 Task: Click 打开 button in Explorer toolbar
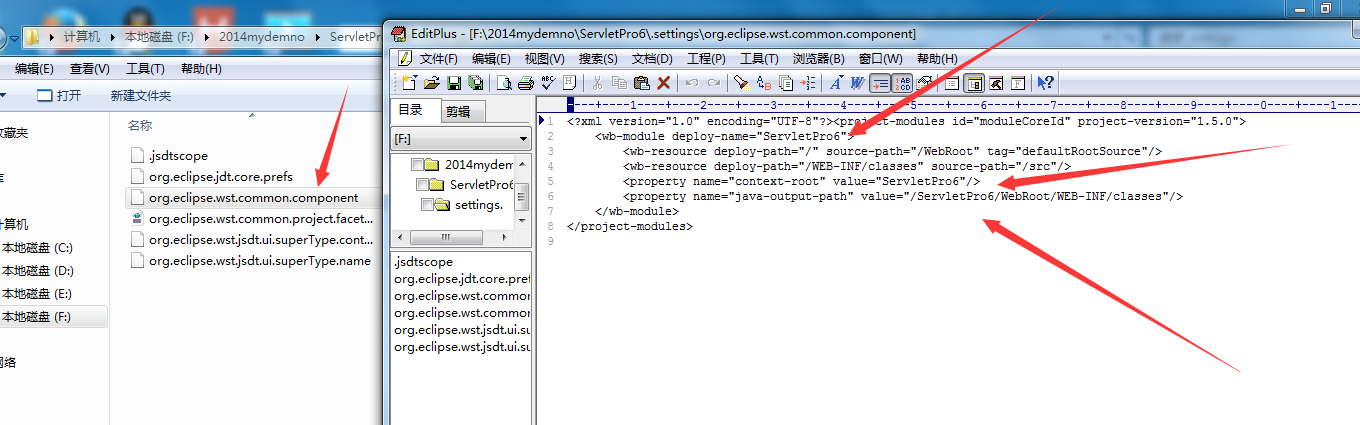[x=59, y=95]
